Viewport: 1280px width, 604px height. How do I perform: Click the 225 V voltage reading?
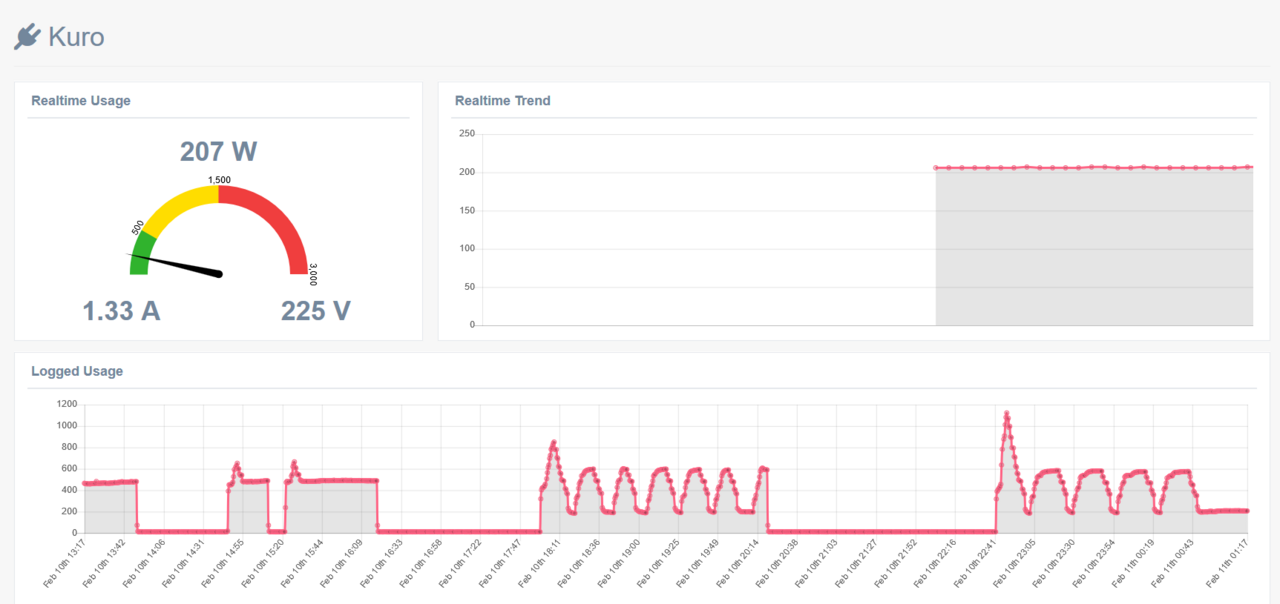pyautogui.click(x=316, y=311)
